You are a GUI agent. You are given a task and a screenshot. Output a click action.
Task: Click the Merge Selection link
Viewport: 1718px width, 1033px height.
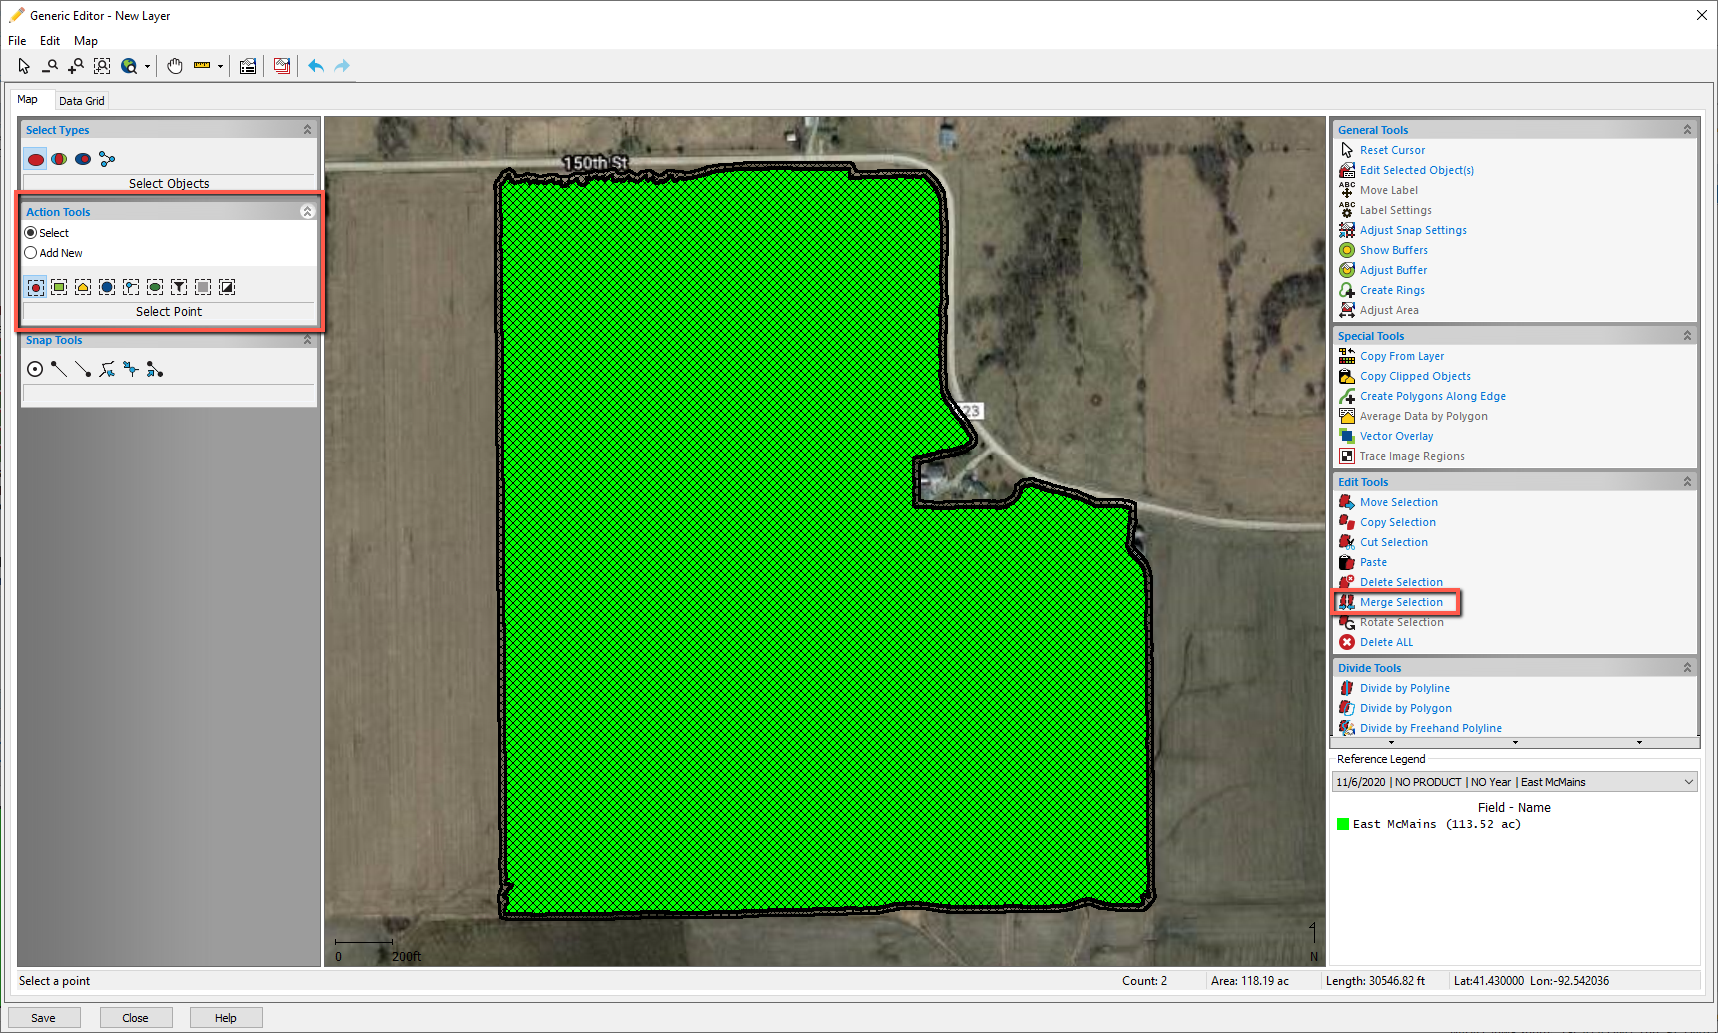pyautogui.click(x=1401, y=602)
